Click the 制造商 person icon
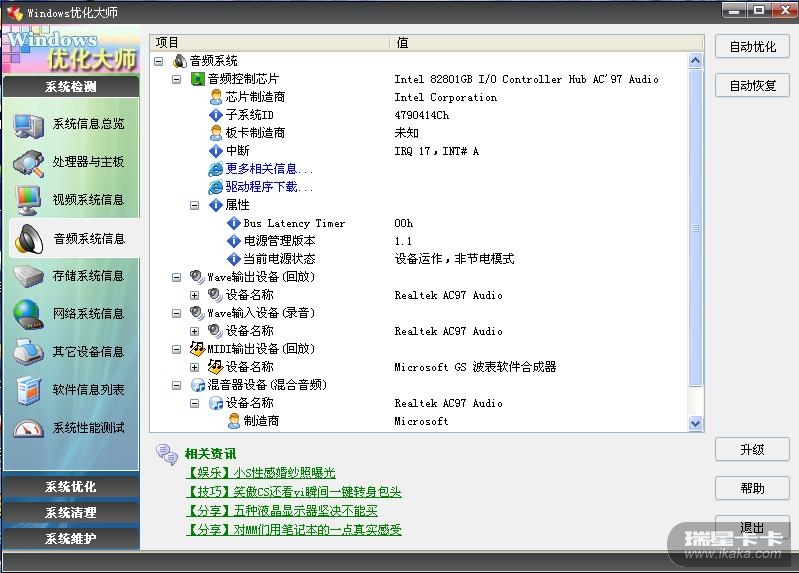The width and height of the screenshot is (799, 573). [233, 421]
